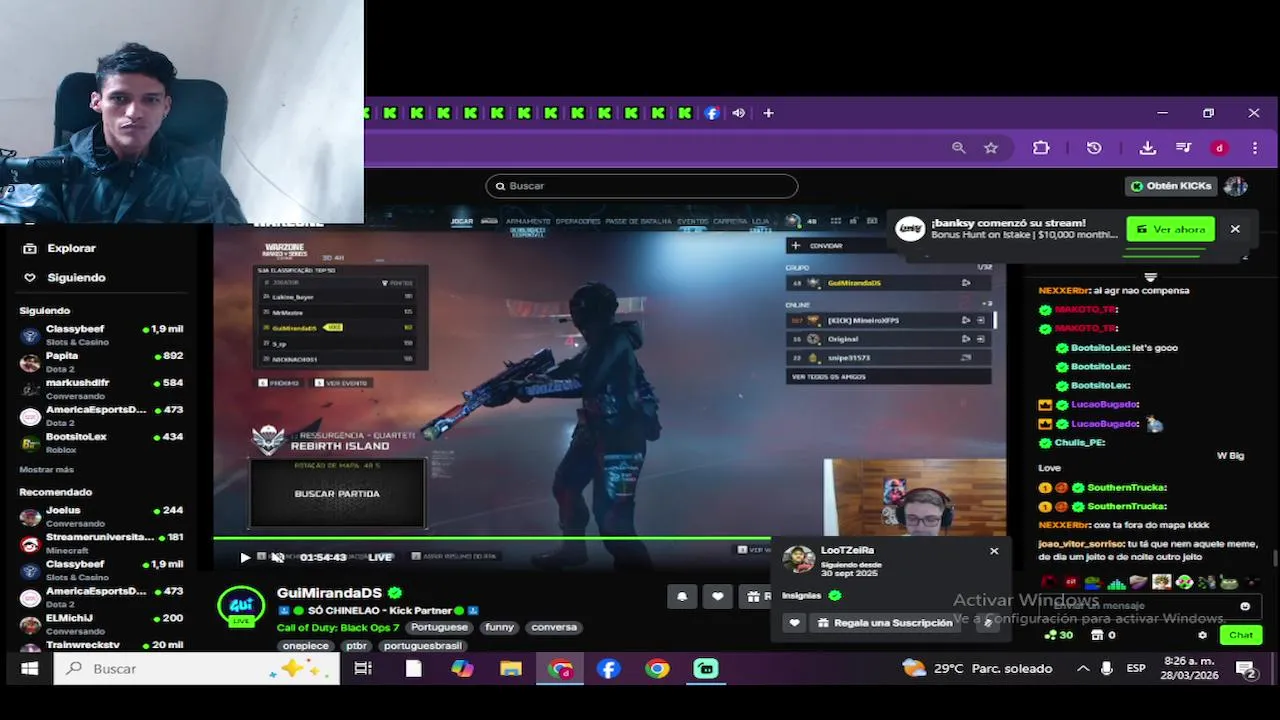Click the chat emoji picker icon

click(1245, 606)
